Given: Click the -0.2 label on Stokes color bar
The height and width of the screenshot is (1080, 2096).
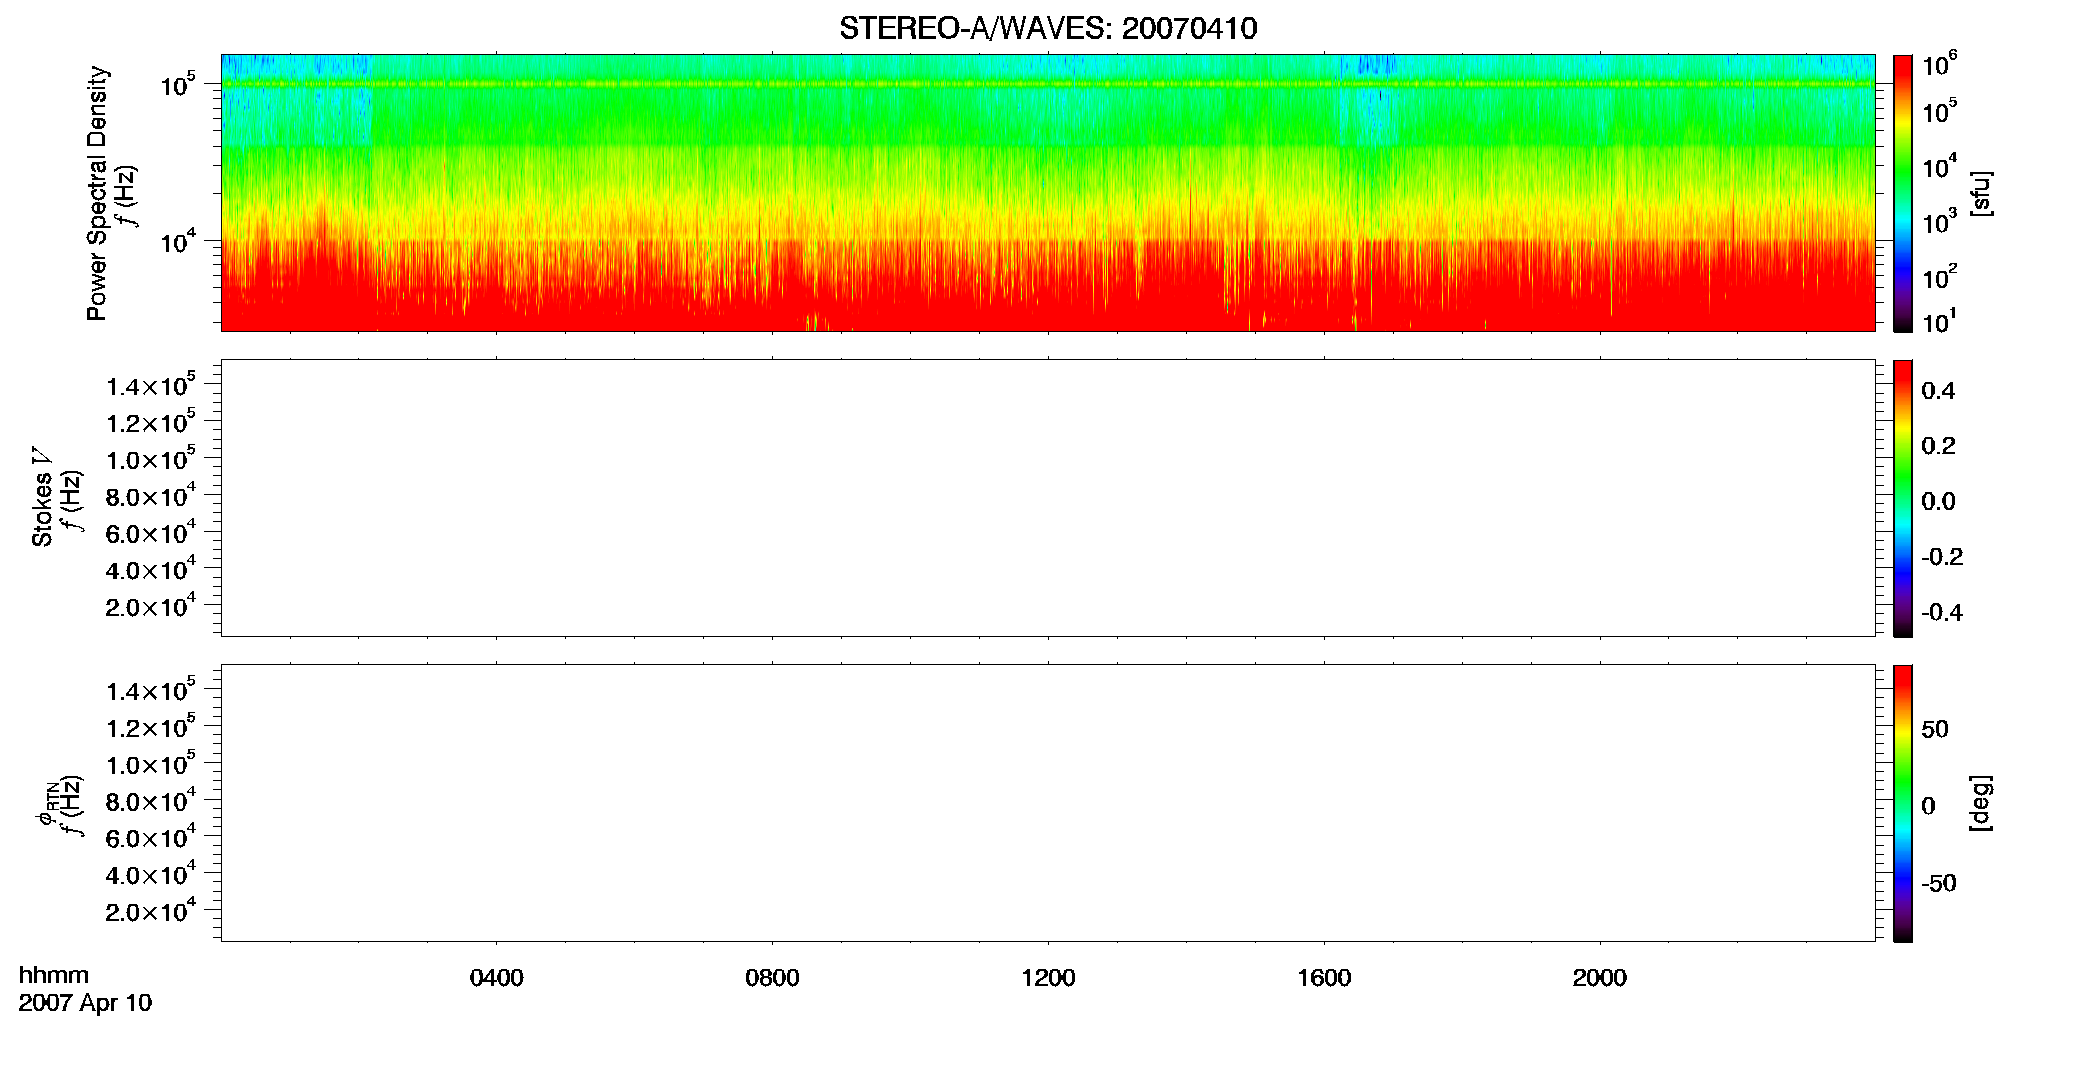Looking at the screenshot, I should point(1942,556).
